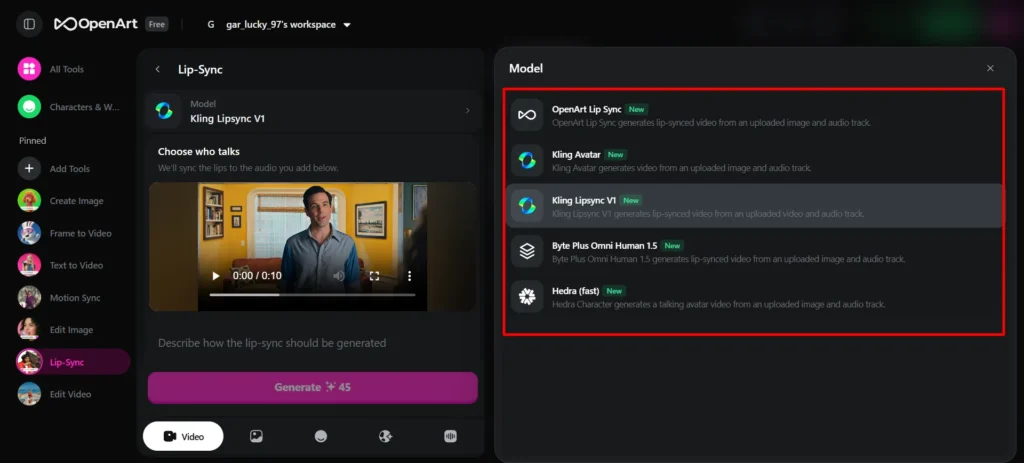Expand the workspace dropdown arrow
Viewport: 1024px width, 463px height.
[347, 25]
